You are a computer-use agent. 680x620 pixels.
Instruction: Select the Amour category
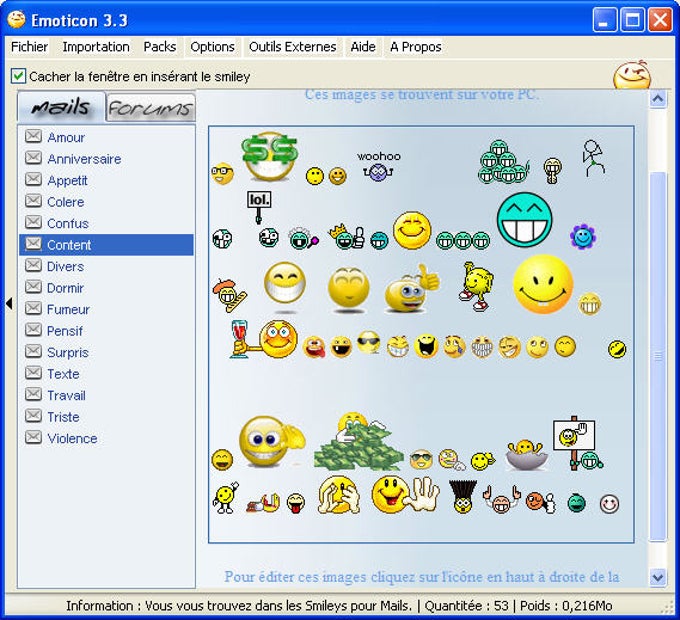tap(106, 137)
